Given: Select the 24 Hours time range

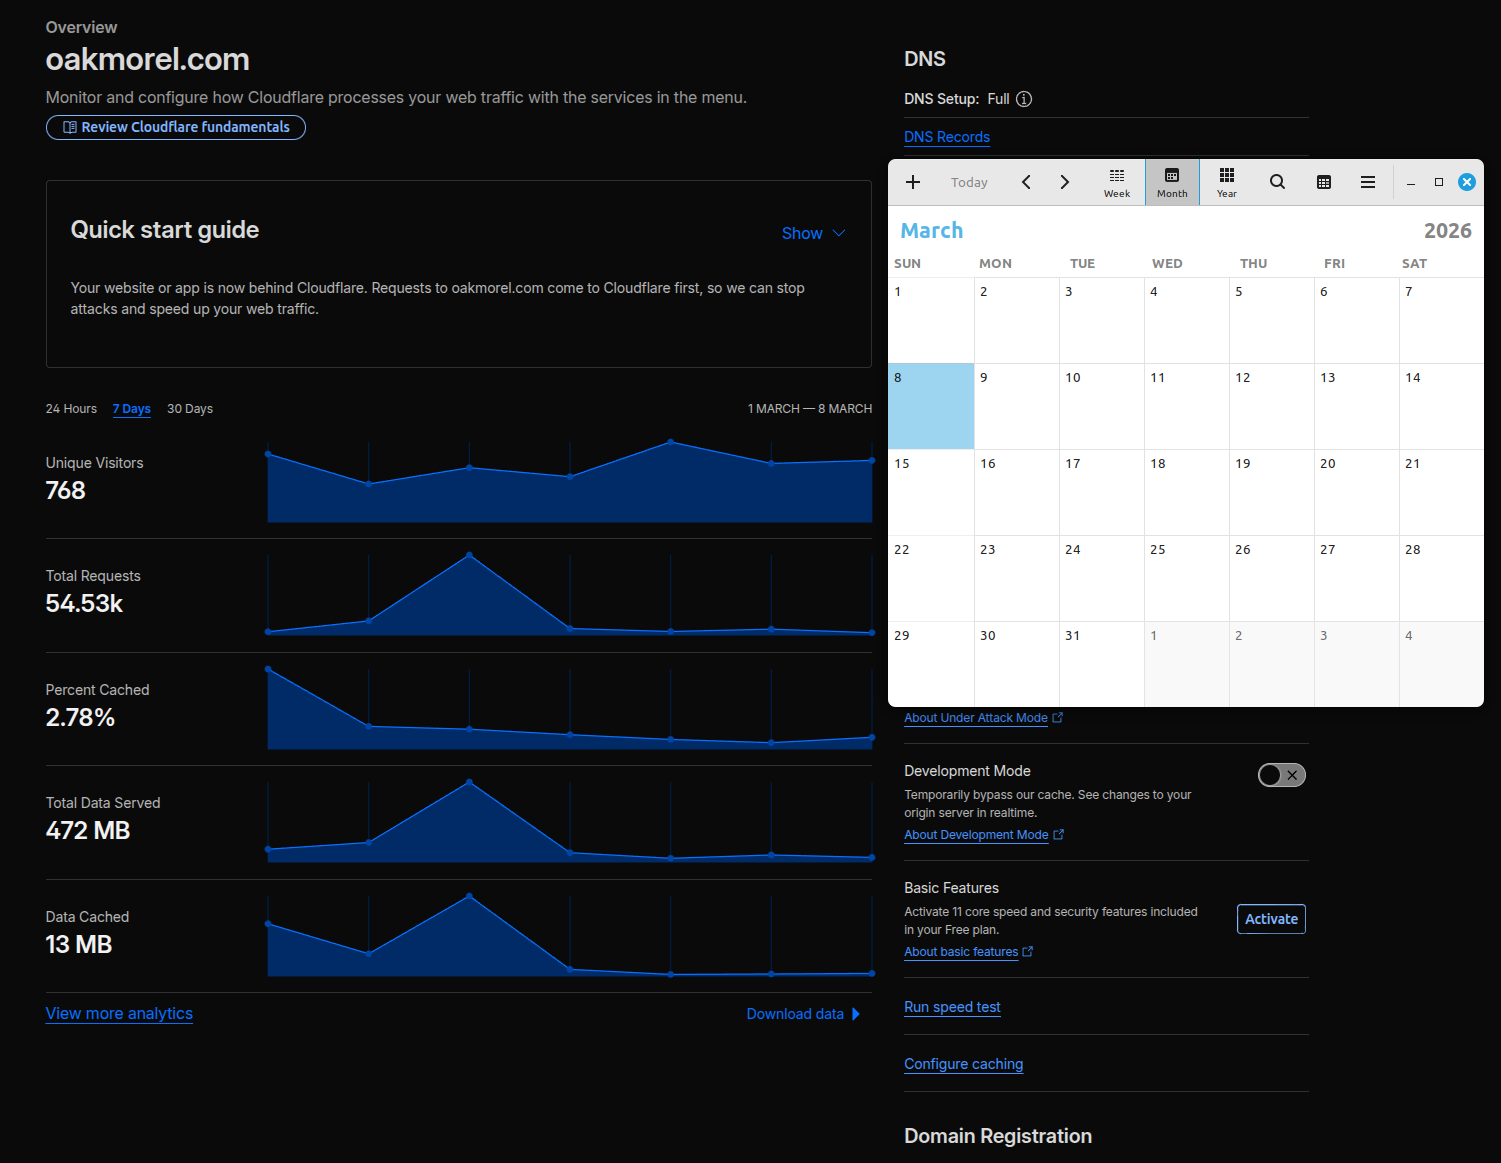Looking at the screenshot, I should 71,409.
